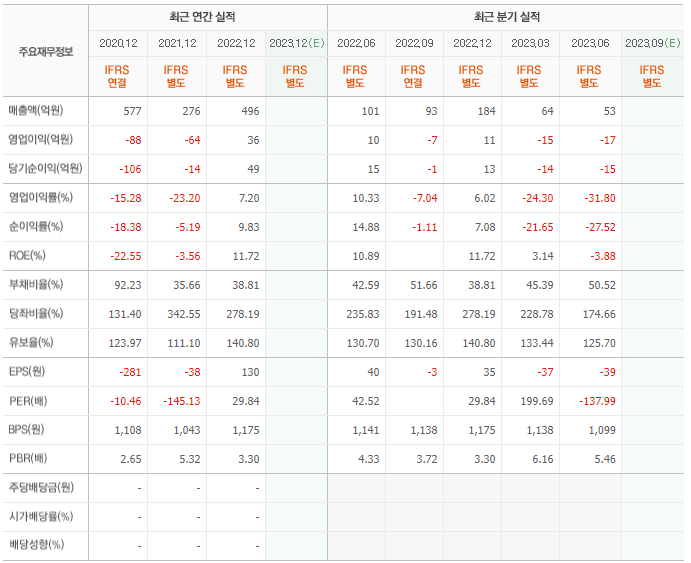The width and height of the screenshot is (691, 563).
Task: Click quarterly column header 2022.09
Action: [x=414, y=43]
